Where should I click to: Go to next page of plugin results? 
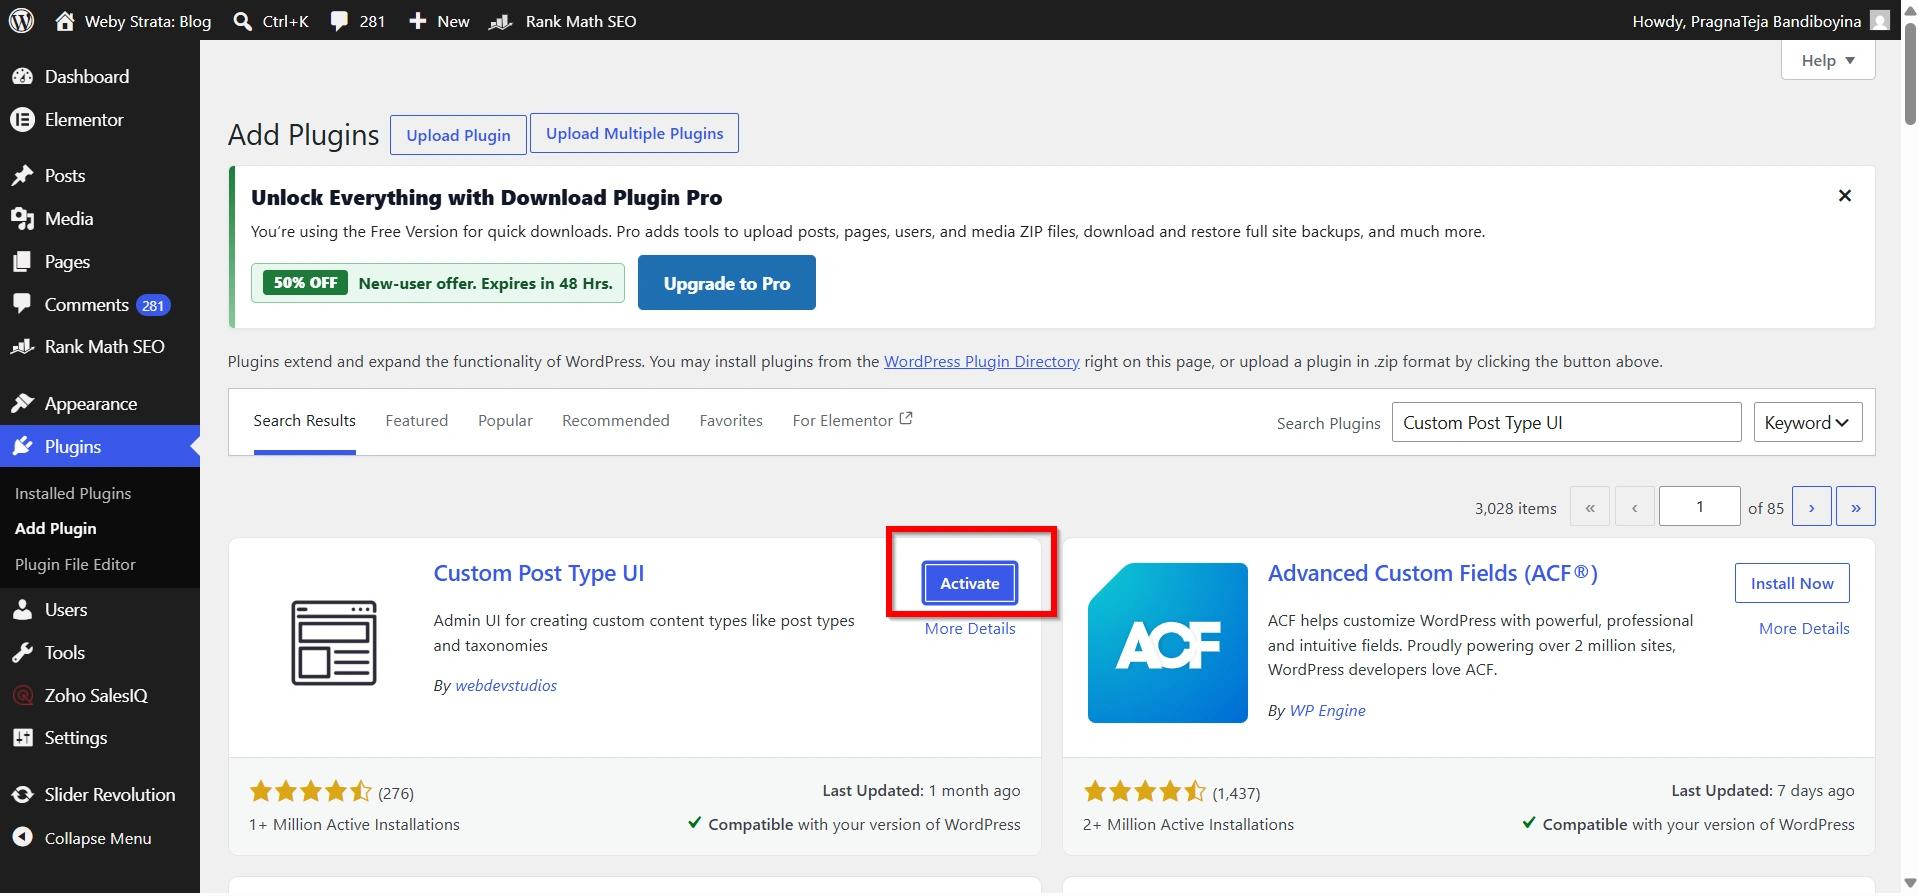1812,507
